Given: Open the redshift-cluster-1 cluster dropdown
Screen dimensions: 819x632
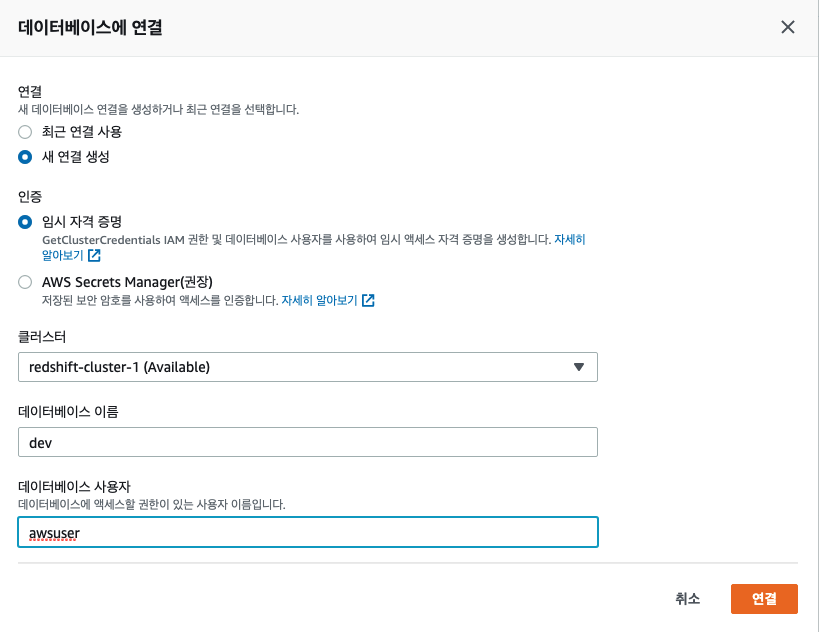Looking at the screenshot, I should [308, 367].
